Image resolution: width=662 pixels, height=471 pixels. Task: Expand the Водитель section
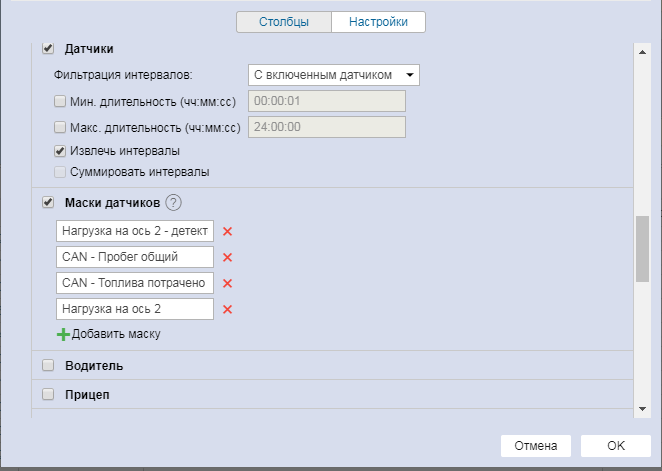point(48,366)
